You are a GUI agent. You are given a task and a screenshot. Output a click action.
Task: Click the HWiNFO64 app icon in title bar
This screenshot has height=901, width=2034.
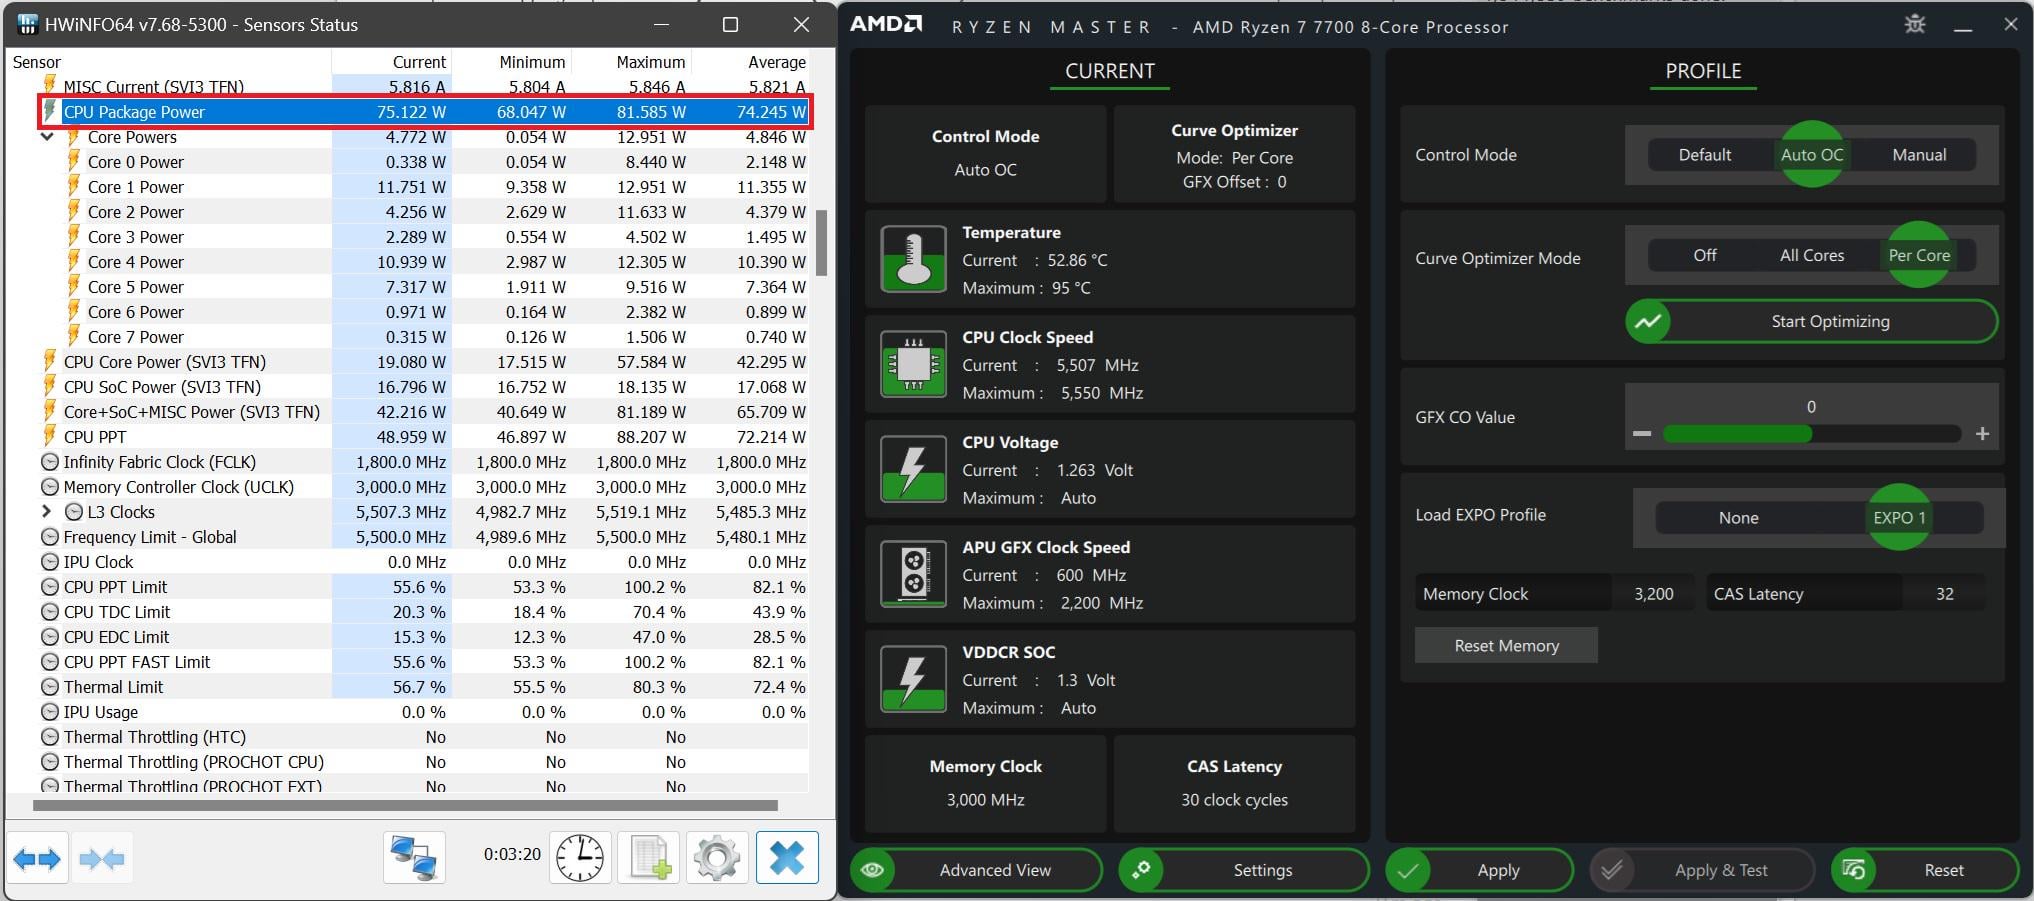[x=27, y=24]
